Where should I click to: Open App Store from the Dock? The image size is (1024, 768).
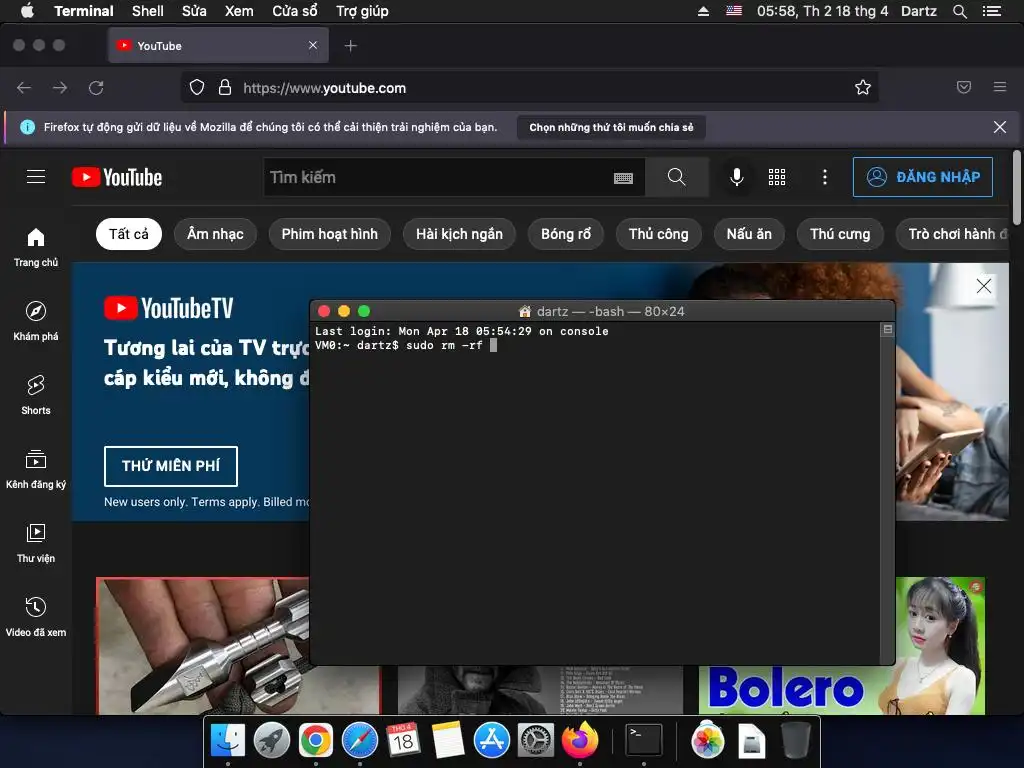[492, 741]
